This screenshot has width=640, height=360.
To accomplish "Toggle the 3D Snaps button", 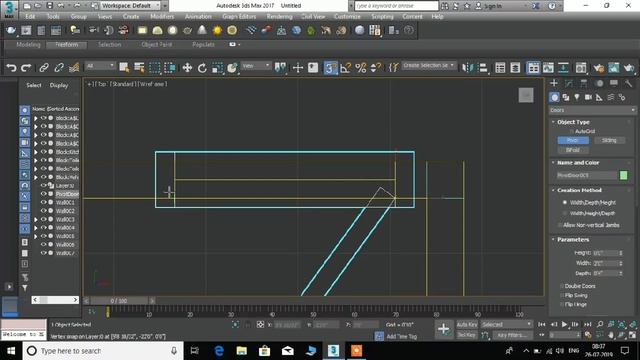I will point(330,68).
